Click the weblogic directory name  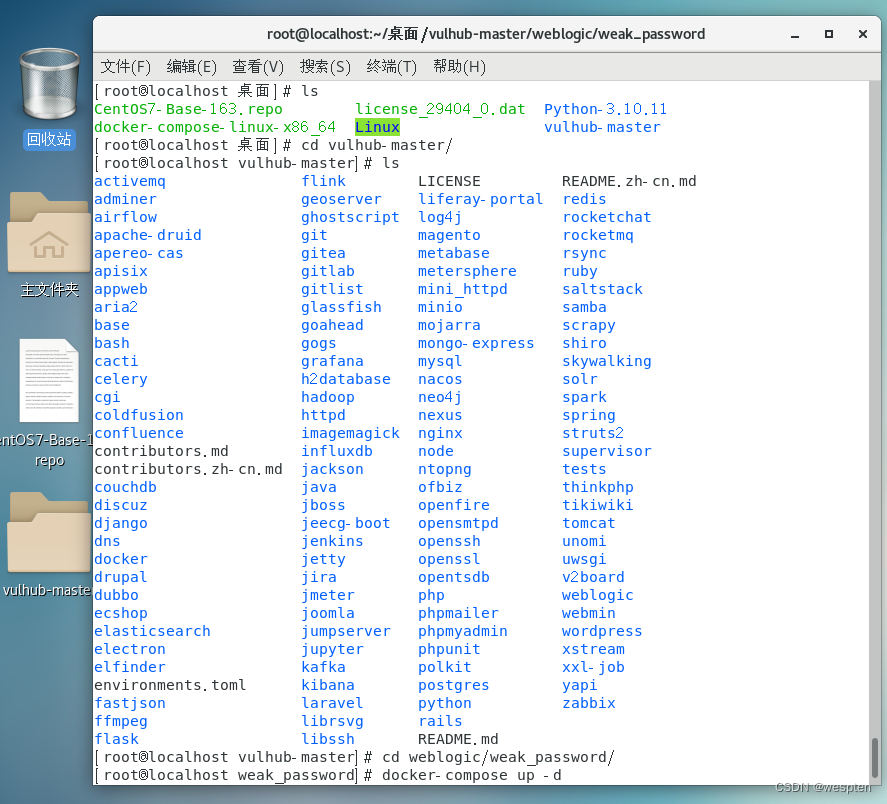[597, 595]
